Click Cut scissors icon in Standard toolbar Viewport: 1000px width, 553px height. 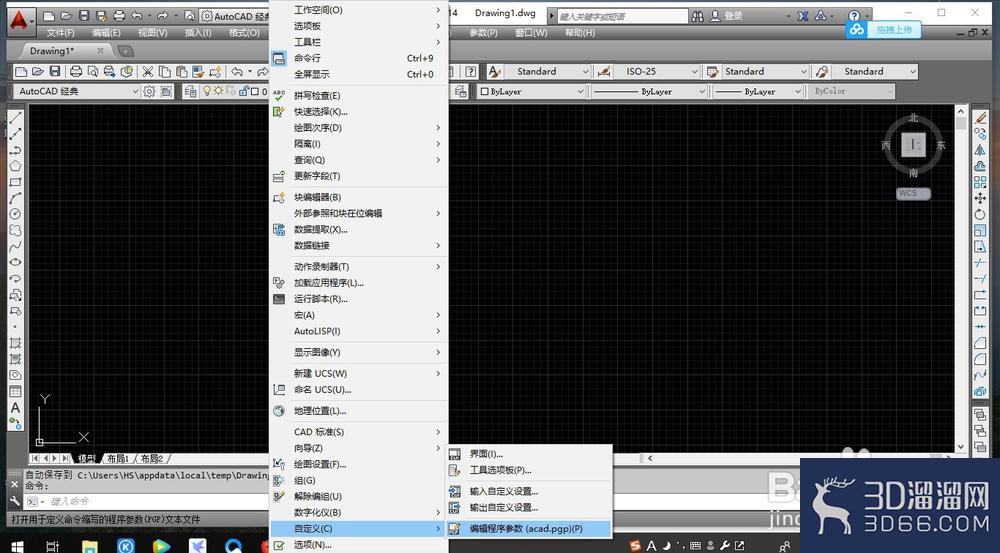[148, 71]
